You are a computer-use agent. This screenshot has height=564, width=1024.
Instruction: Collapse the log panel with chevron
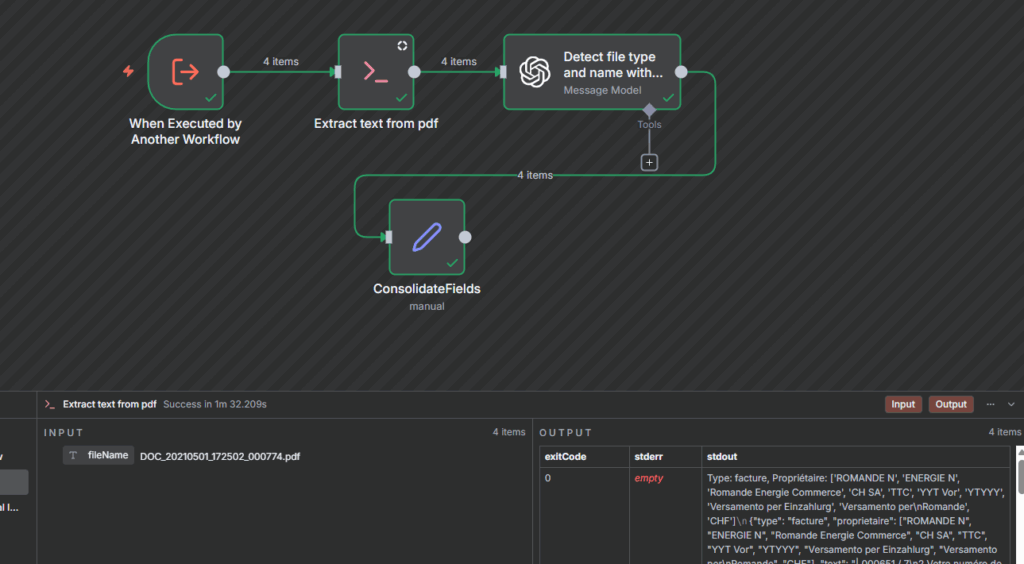tap(1011, 404)
